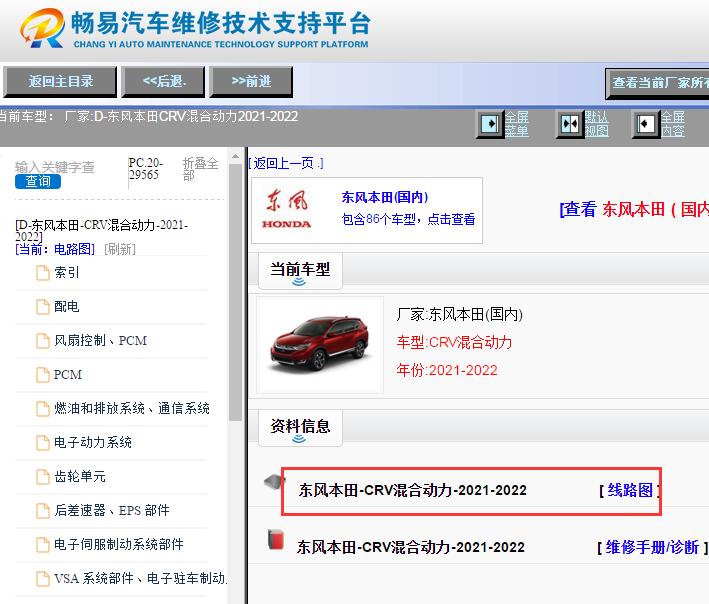Select the 当前车型 tab
Viewport: 709px width, 604px height.
click(300, 270)
